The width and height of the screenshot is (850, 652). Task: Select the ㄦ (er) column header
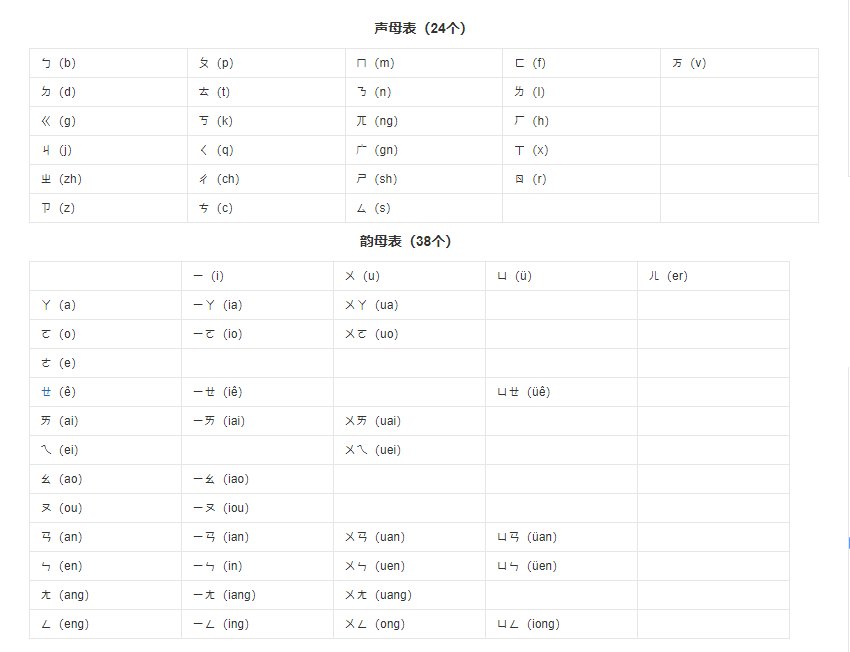[x=713, y=276]
